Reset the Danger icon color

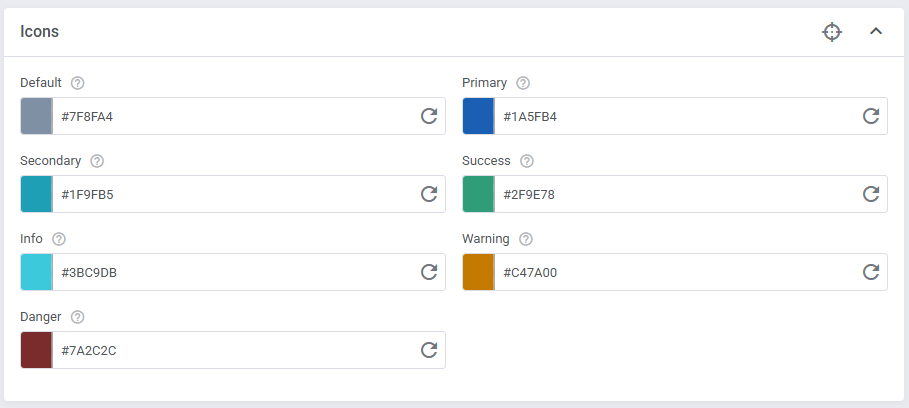[x=429, y=350]
